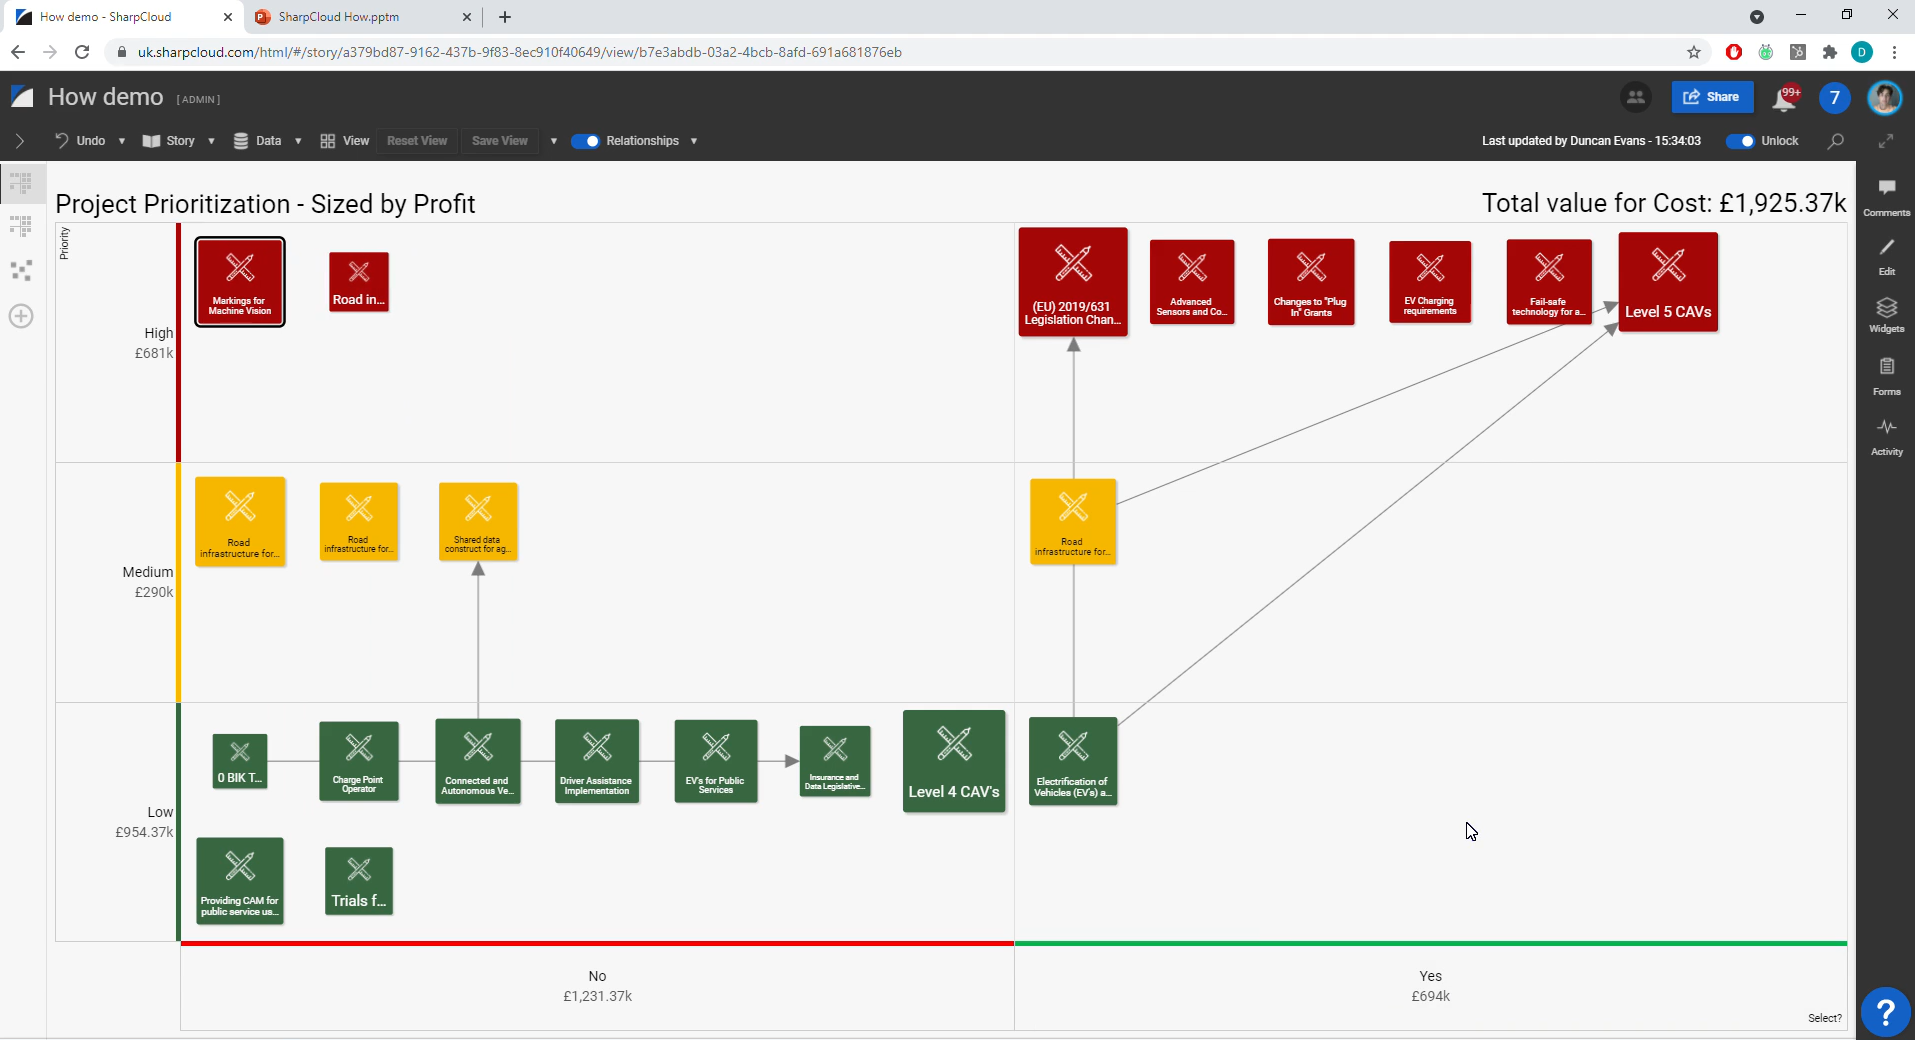This screenshot has height=1040, width=1915.
Task: Open the Widgets panel
Action: pyautogui.click(x=1886, y=316)
